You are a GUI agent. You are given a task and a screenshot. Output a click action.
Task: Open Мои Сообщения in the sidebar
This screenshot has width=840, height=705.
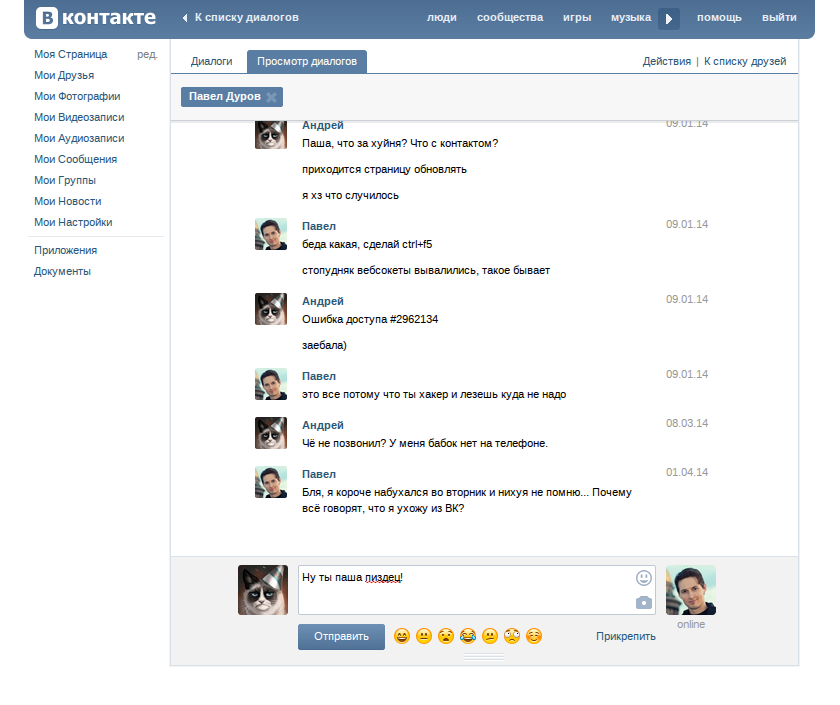click(x=76, y=159)
